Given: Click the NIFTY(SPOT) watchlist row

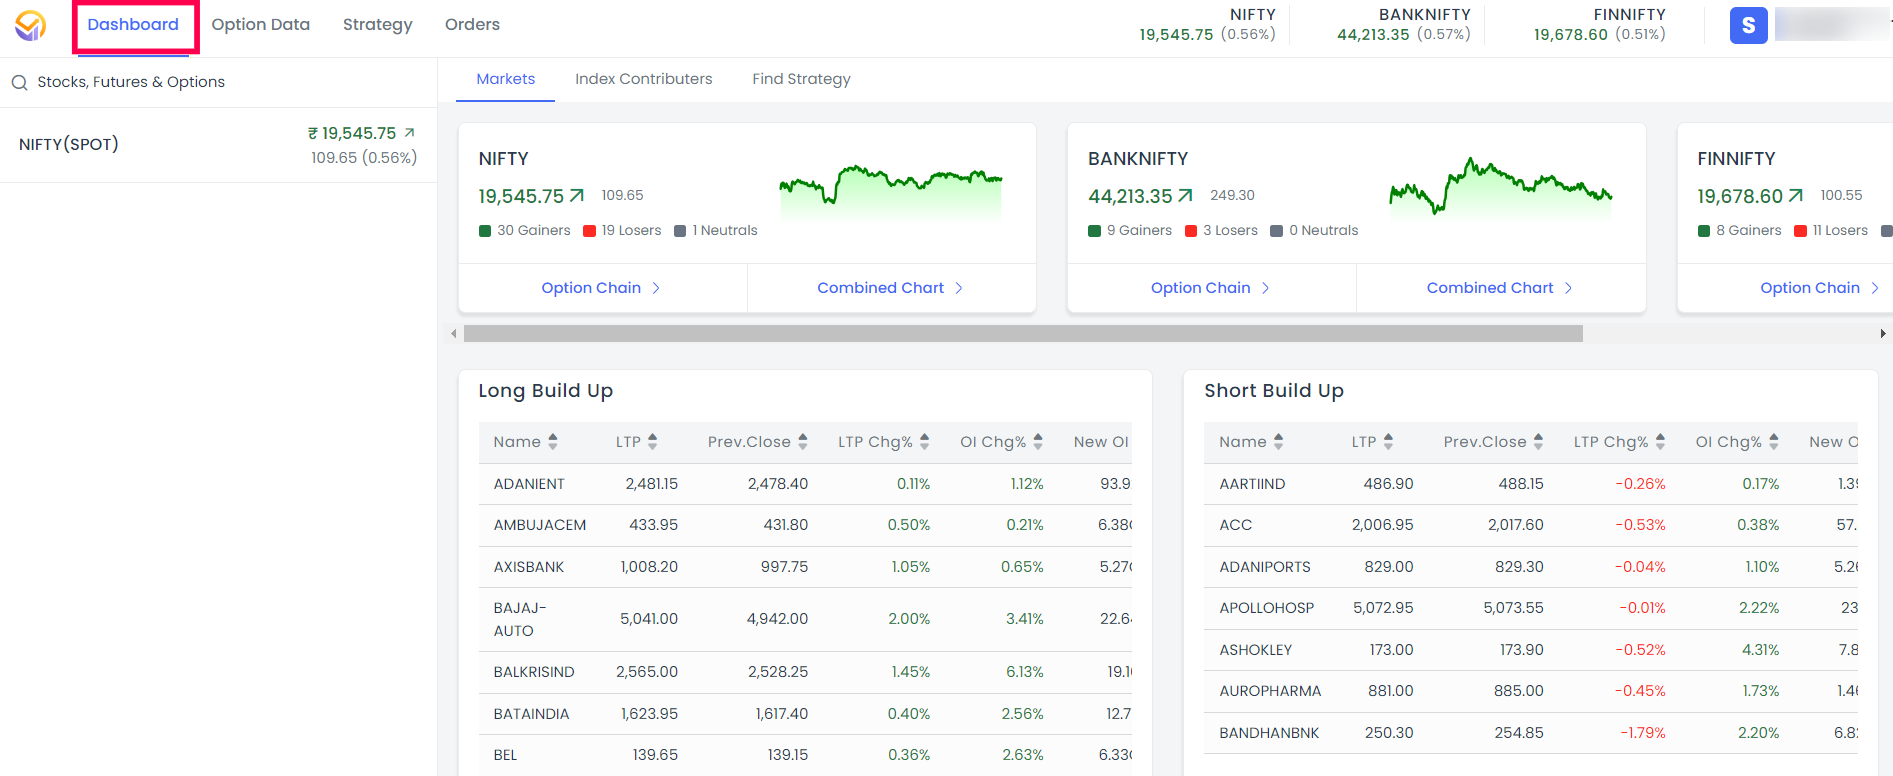Looking at the screenshot, I should pos(218,145).
